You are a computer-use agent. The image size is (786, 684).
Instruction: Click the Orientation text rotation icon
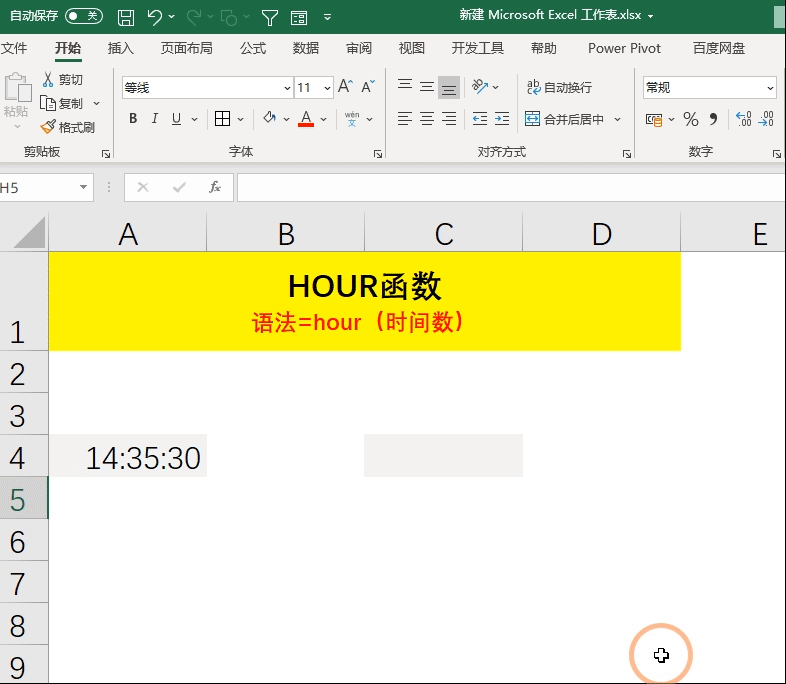480,87
